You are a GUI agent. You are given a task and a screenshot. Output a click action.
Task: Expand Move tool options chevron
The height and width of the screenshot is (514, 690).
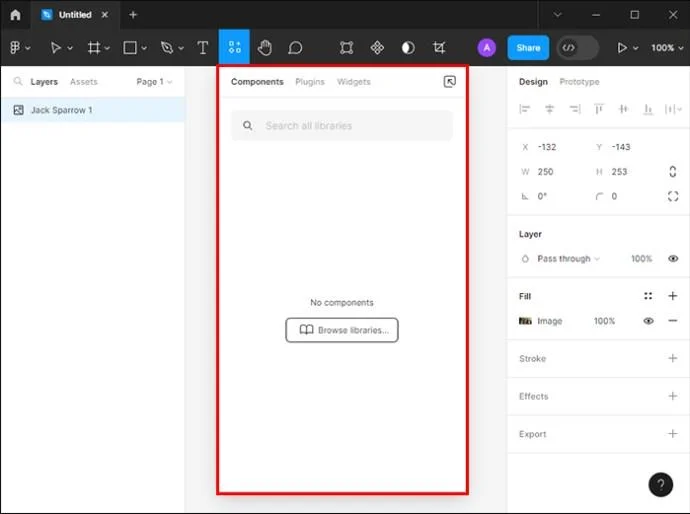70,48
